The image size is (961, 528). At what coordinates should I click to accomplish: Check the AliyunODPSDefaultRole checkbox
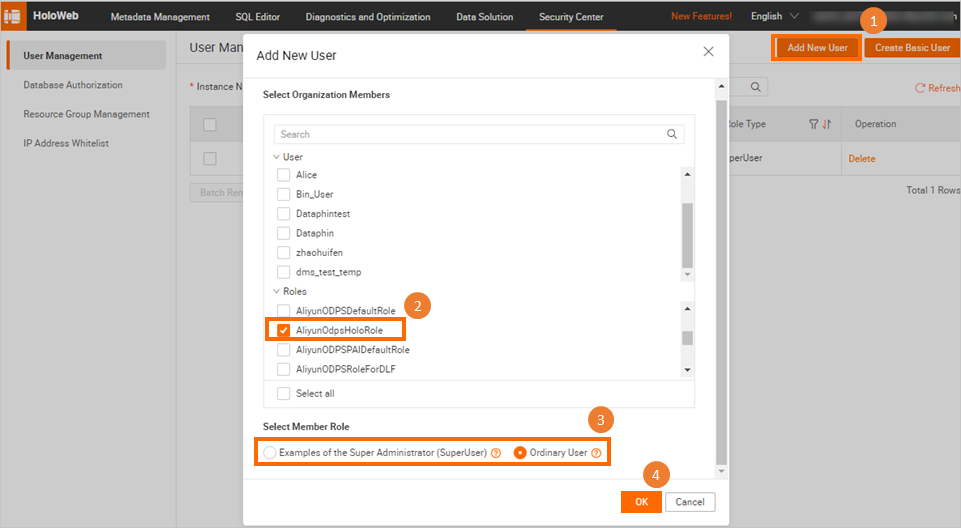click(x=283, y=311)
